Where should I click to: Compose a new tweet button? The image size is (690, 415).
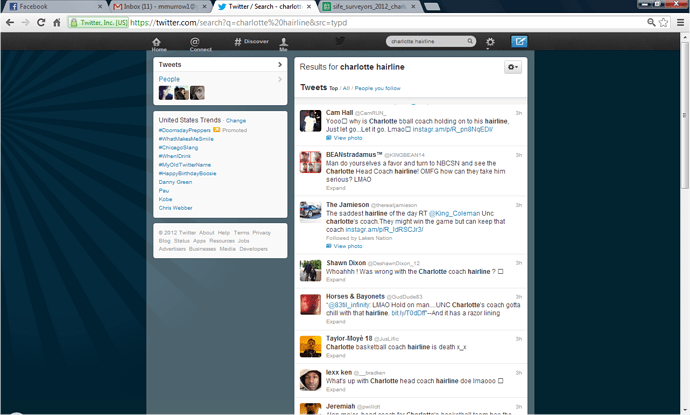click(519, 41)
